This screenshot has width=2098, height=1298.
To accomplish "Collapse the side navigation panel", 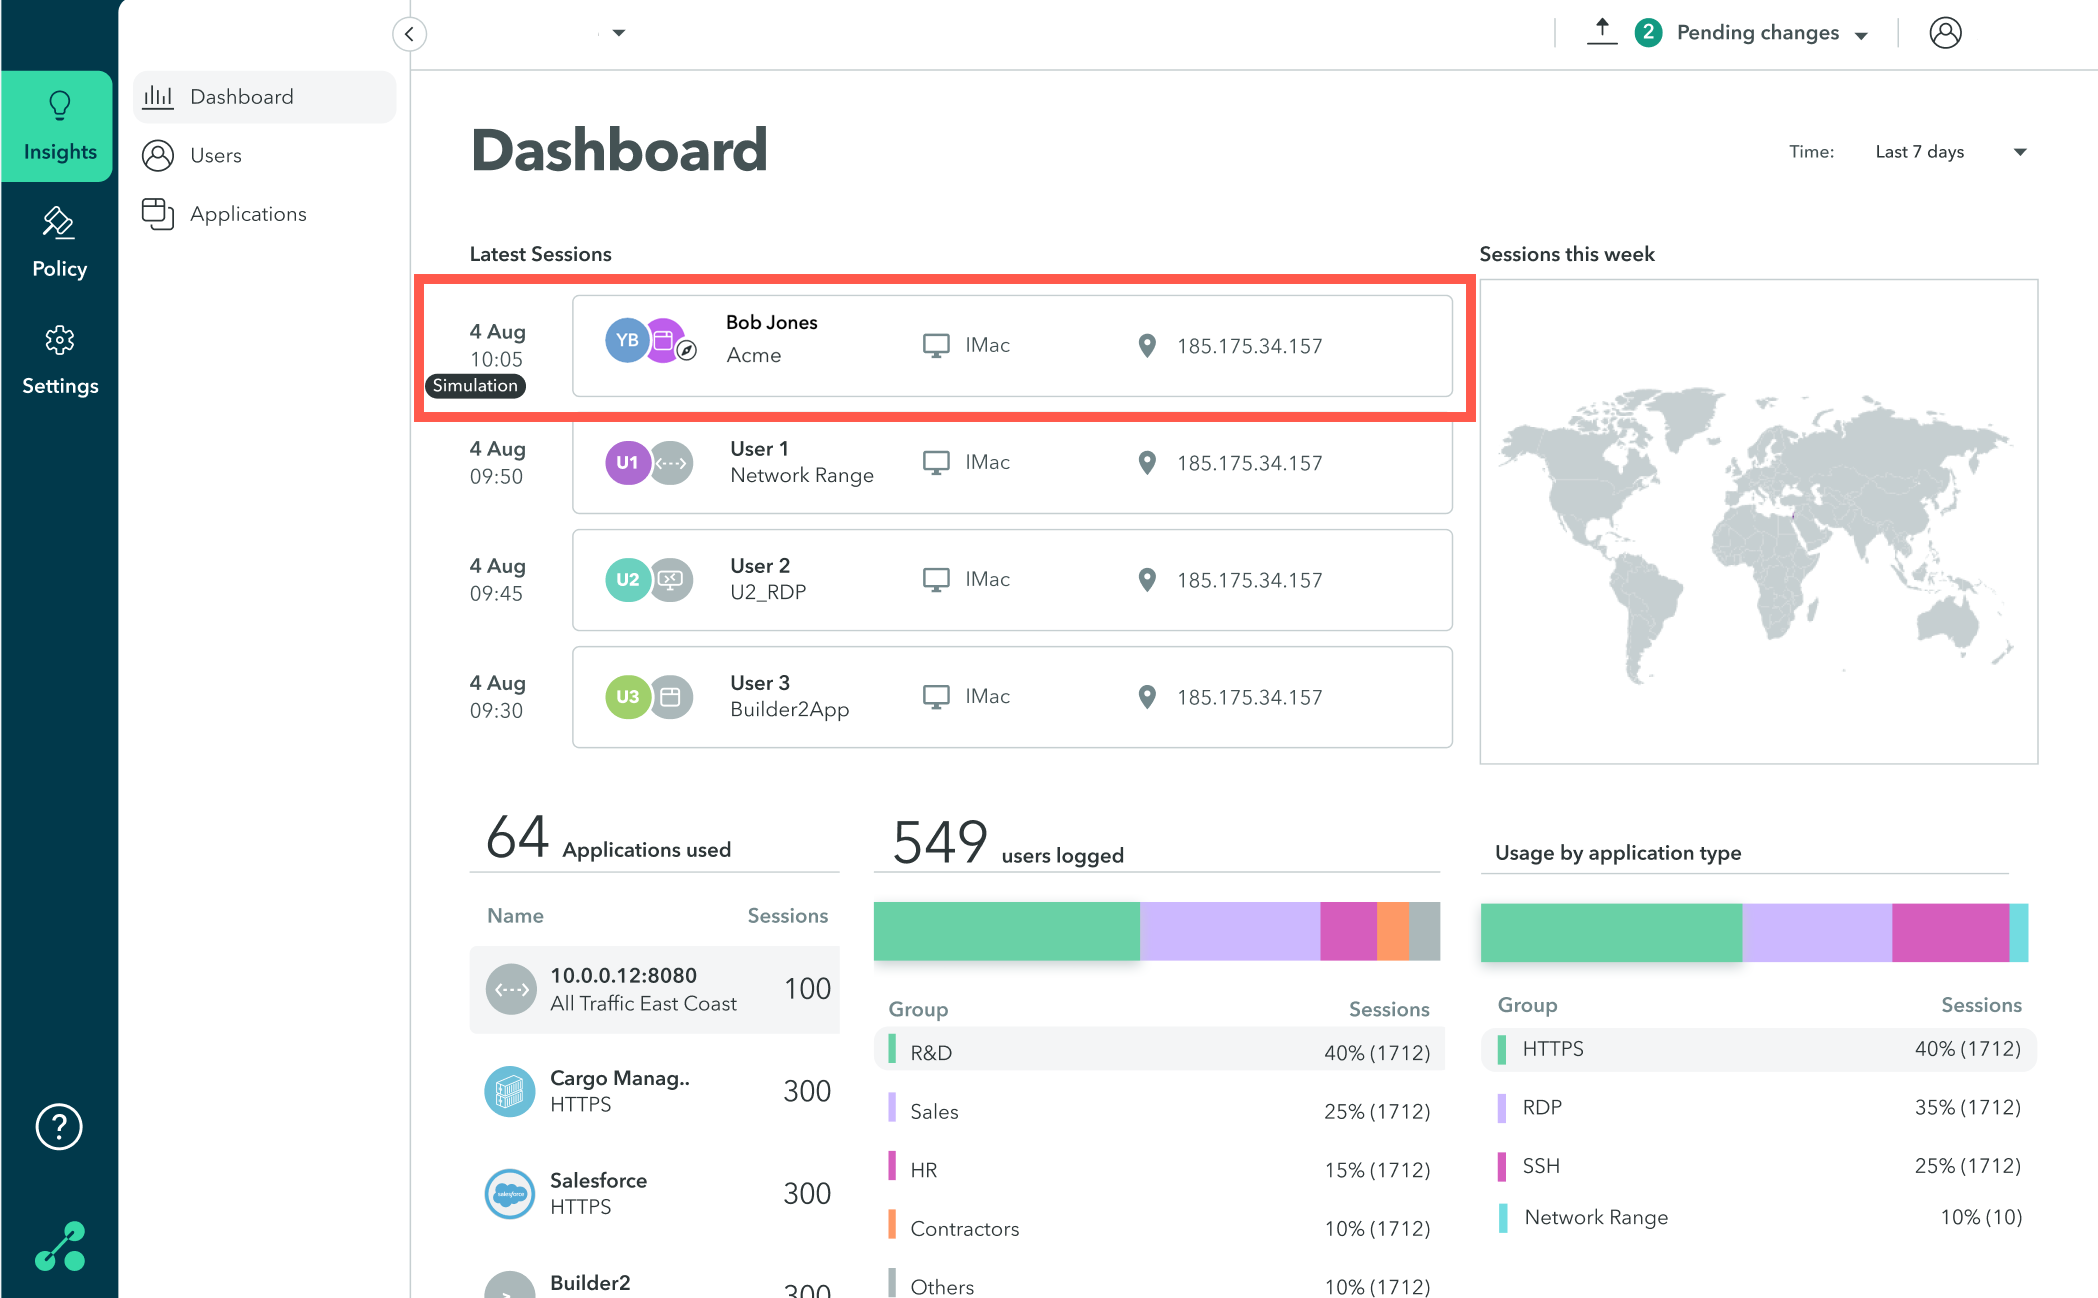I will [409, 34].
